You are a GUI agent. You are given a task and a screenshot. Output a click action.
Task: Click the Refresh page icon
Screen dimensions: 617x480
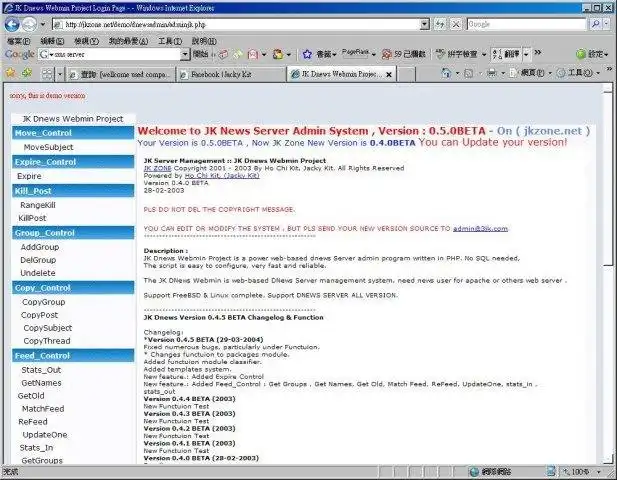440,24
